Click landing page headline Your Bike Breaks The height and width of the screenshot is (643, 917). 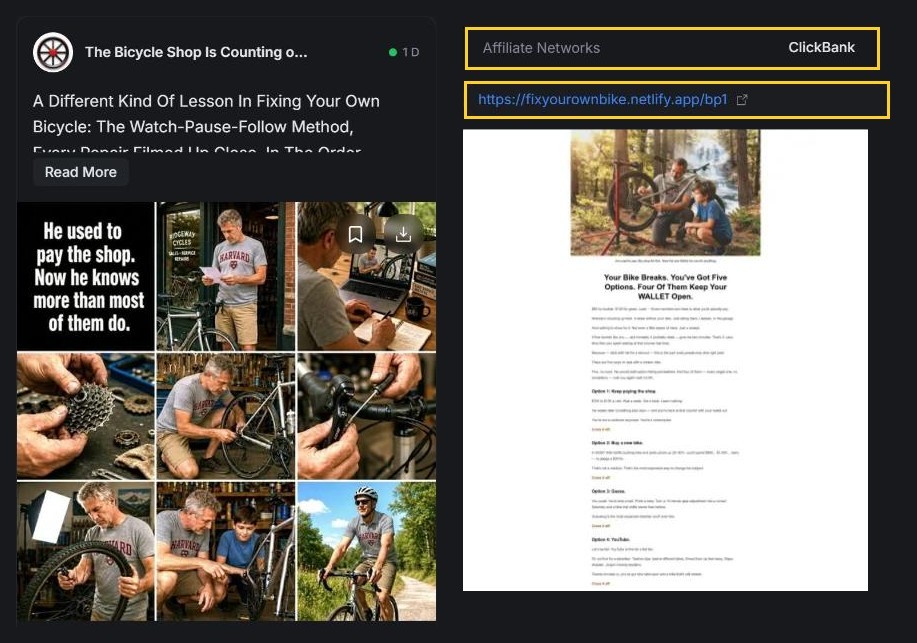point(666,287)
